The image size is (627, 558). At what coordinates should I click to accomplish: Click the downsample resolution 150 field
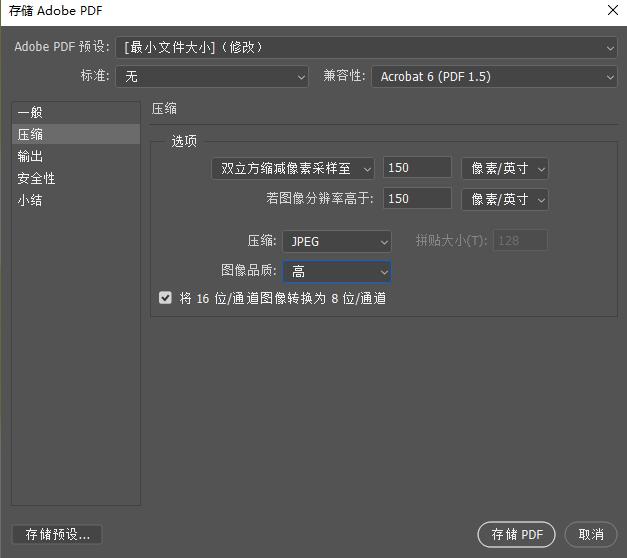click(x=417, y=169)
